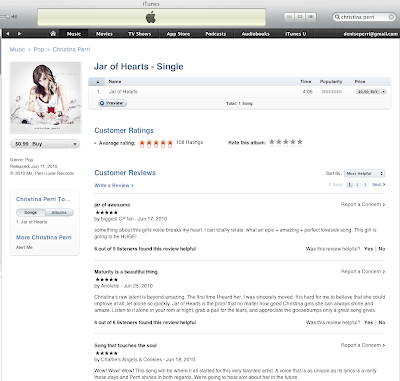Rate this album one star
This screenshot has width=400, height=381.
click(x=272, y=142)
